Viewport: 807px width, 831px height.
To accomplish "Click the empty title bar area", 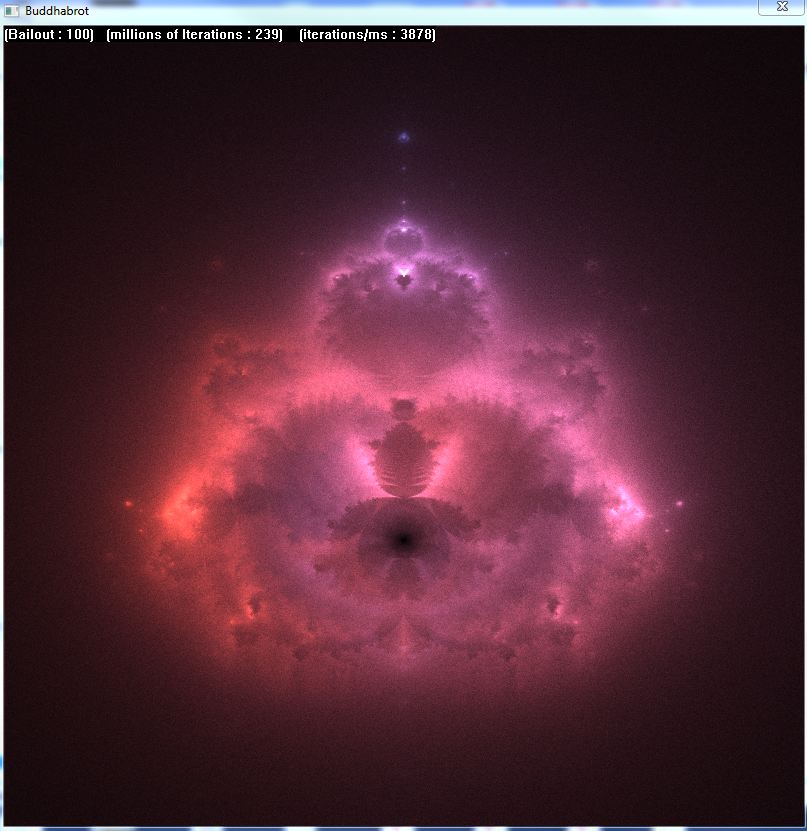I will [400, 10].
